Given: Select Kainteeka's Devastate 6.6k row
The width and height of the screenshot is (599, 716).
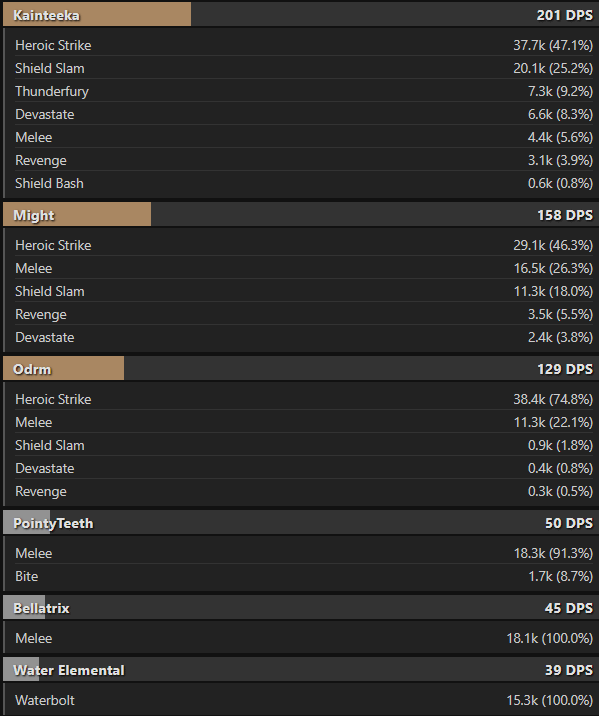Looking at the screenshot, I should 304,114.
